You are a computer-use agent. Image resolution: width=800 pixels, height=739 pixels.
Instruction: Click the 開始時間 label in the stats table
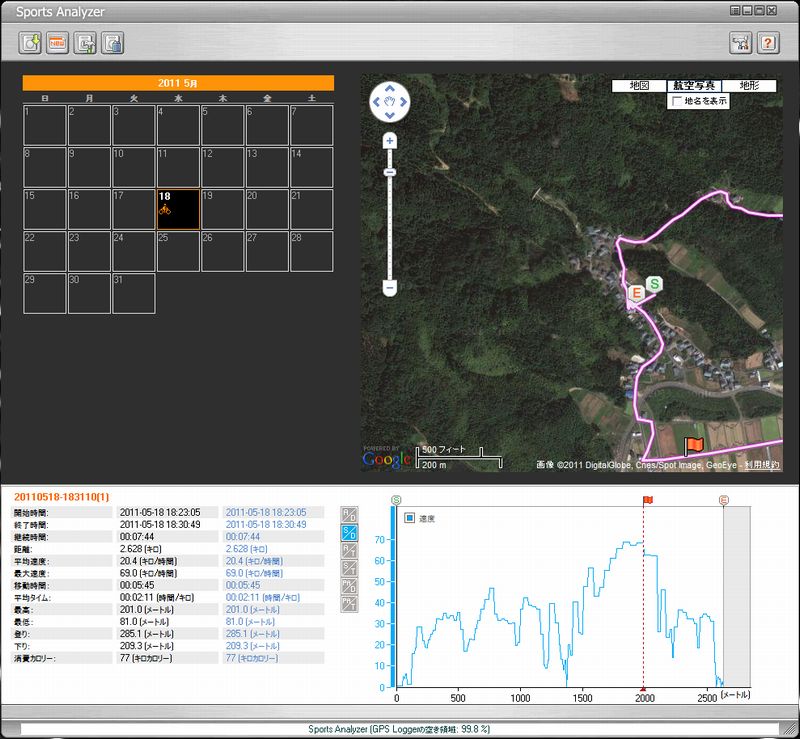coord(31,513)
